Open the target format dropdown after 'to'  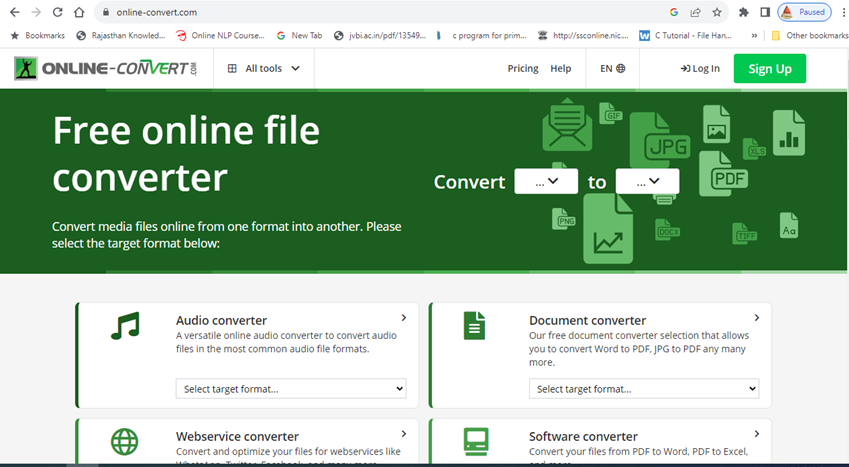[x=647, y=181]
